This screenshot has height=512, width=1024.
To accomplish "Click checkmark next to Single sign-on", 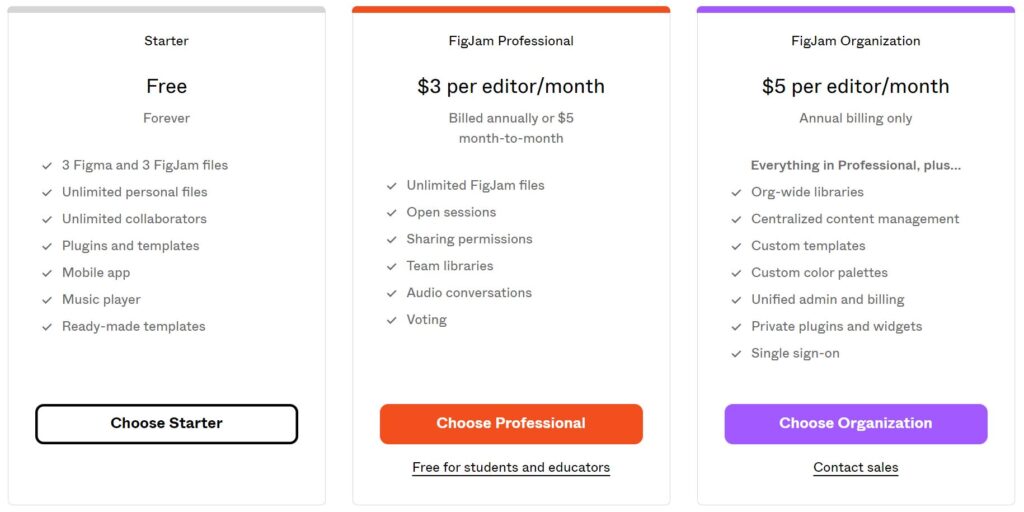I will click(x=737, y=354).
